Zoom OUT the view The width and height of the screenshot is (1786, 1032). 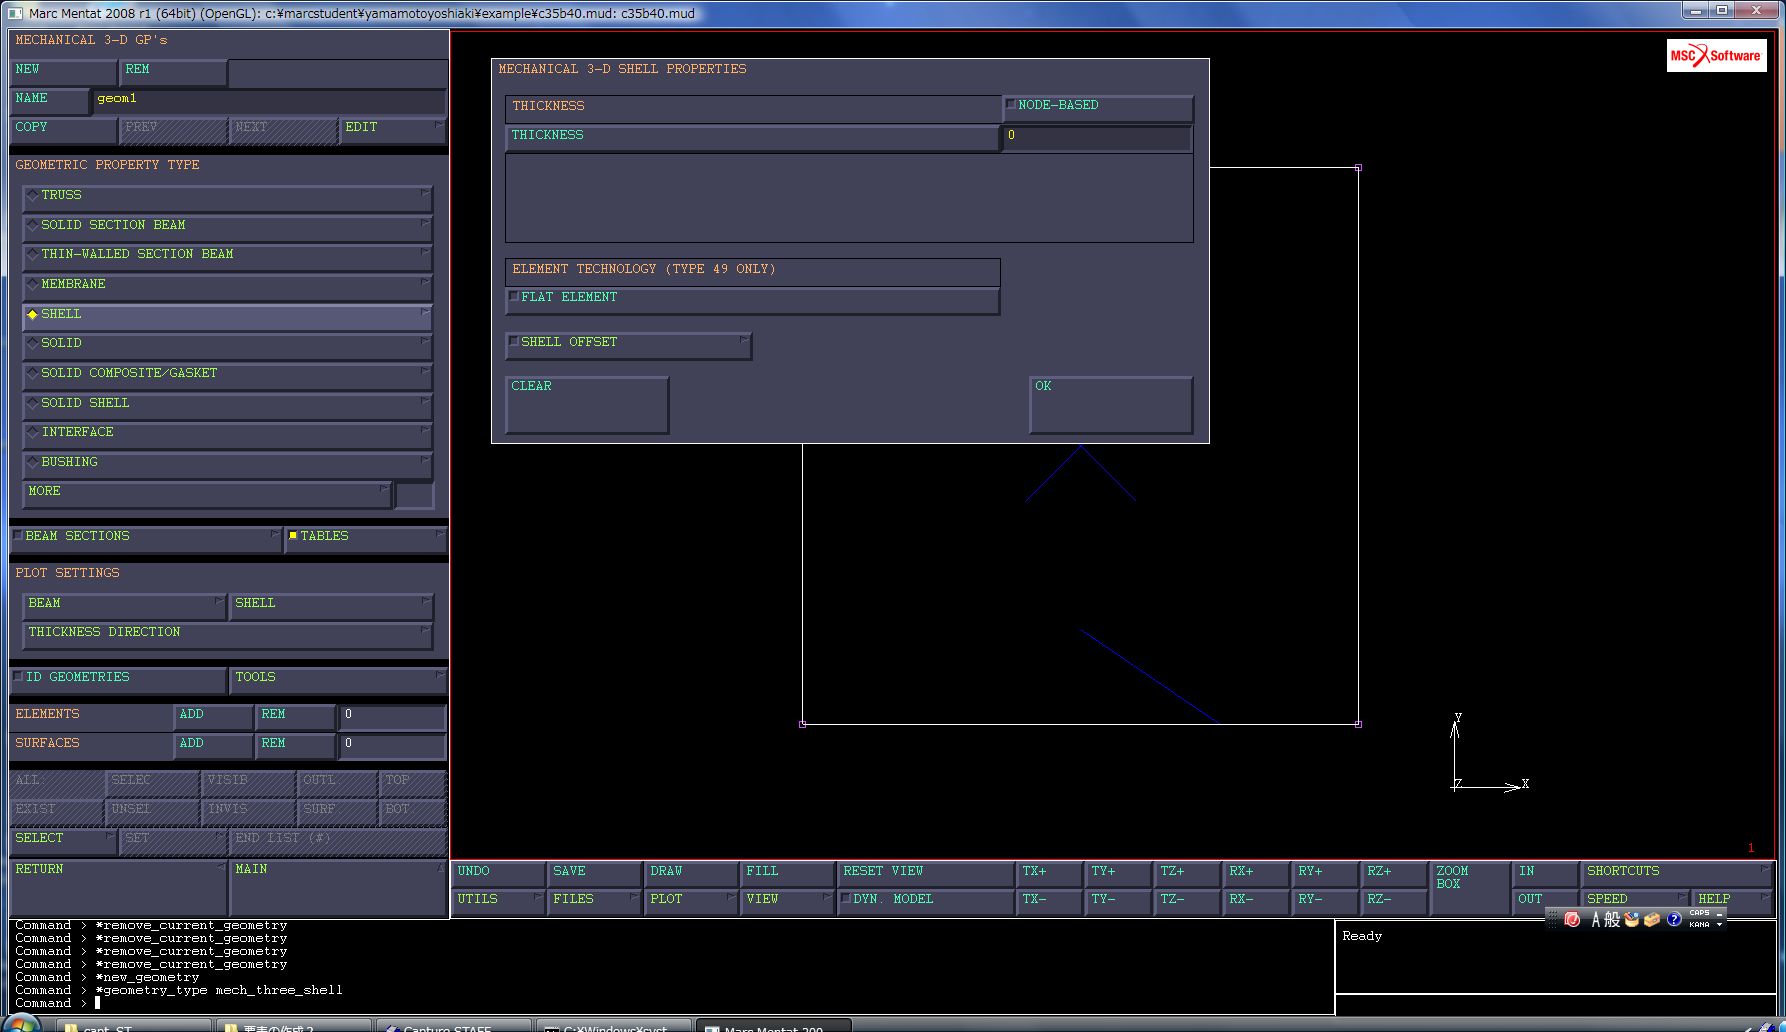1544,901
